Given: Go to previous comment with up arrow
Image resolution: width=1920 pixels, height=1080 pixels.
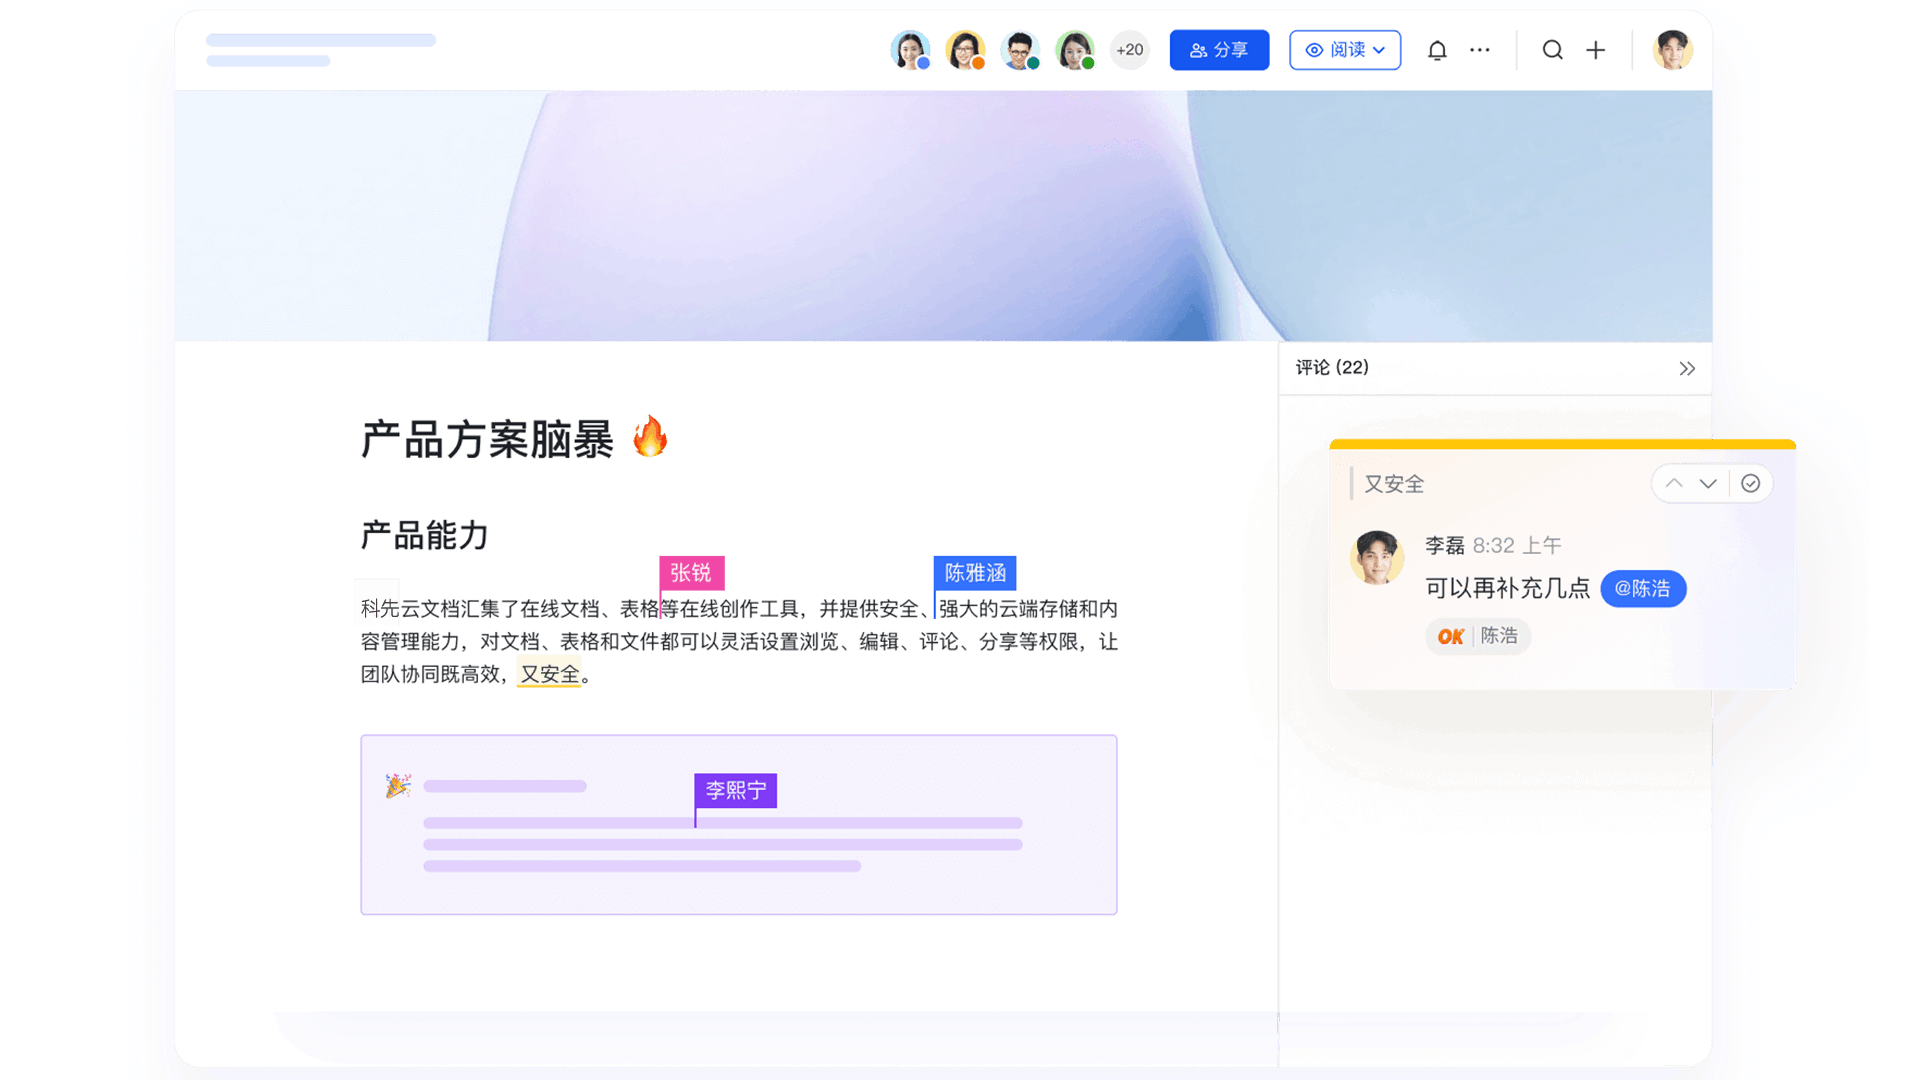Looking at the screenshot, I should [1674, 484].
